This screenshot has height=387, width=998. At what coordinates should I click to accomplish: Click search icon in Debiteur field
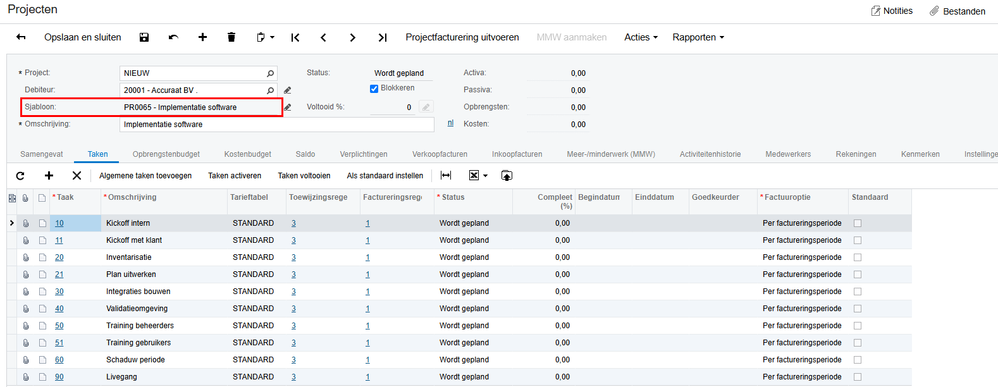click(x=270, y=90)
